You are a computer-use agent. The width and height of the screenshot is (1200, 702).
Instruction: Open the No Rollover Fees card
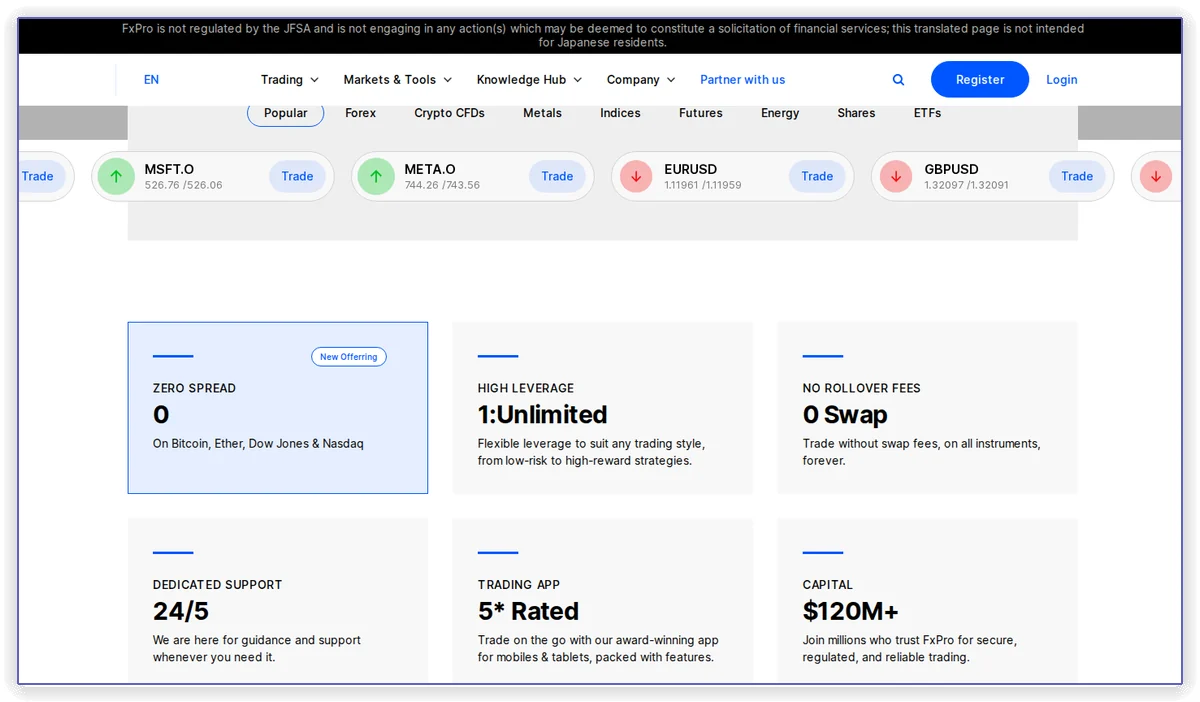[928, 408]
